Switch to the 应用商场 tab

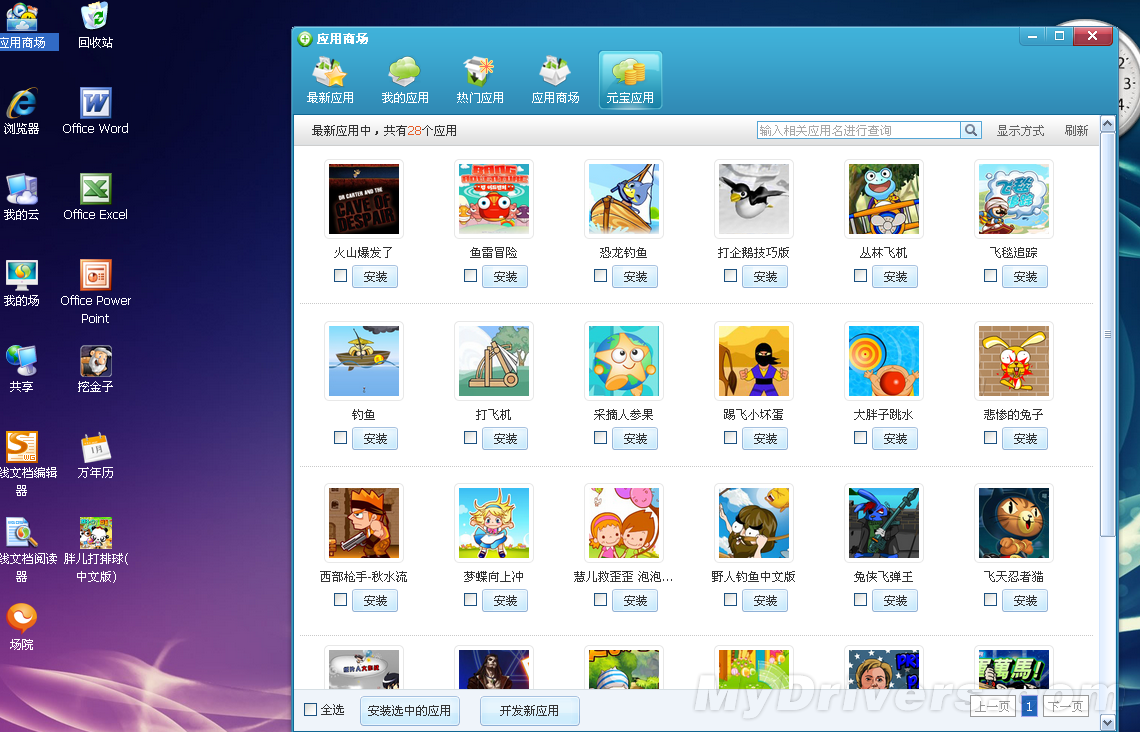pyautogui.click(x=555, y=81)
